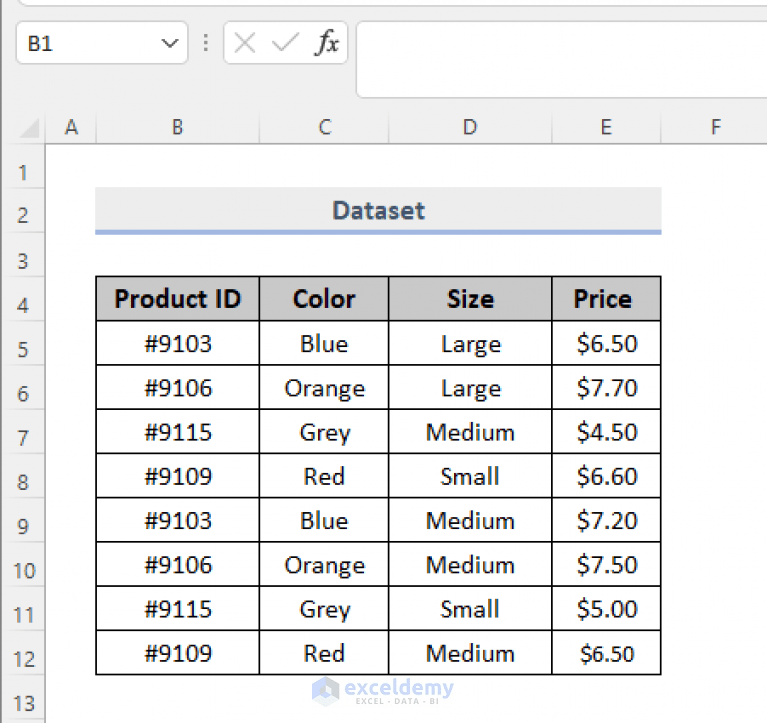Select cell Small in row 11
Image resolution: width=767 pixels, height=723 pixels.
470,609
